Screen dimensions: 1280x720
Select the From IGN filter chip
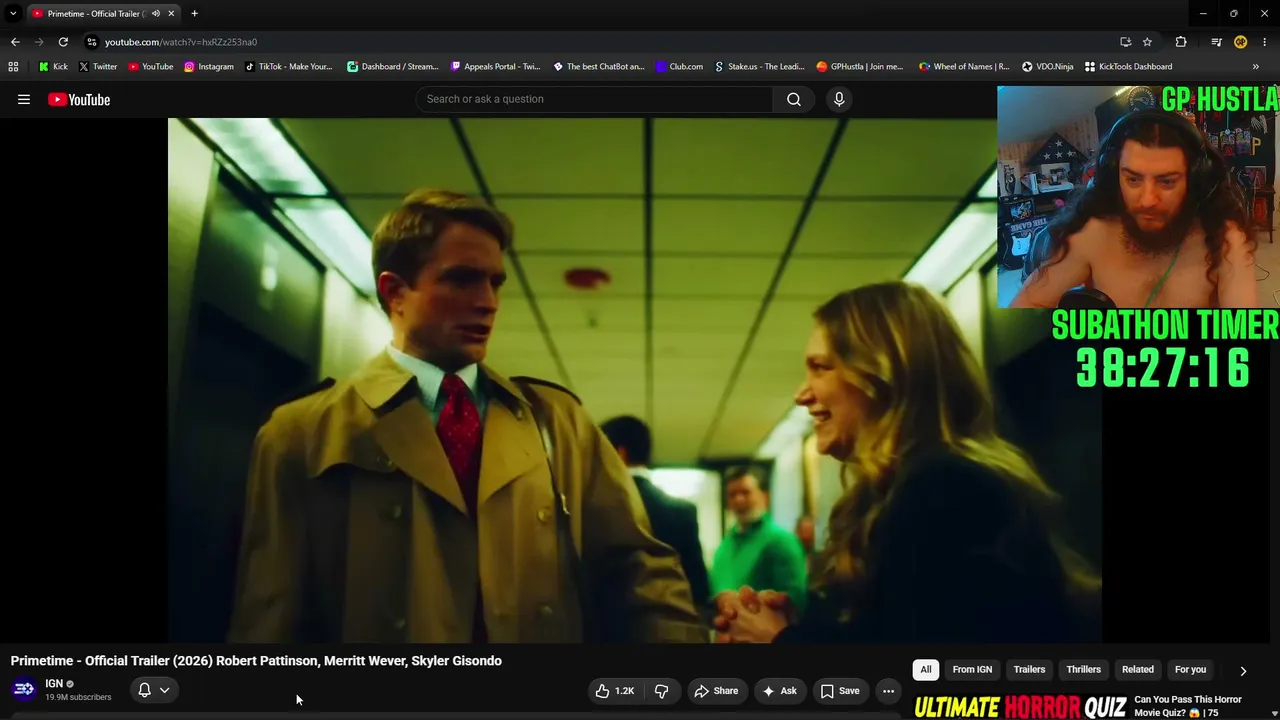tap(972, 670)
